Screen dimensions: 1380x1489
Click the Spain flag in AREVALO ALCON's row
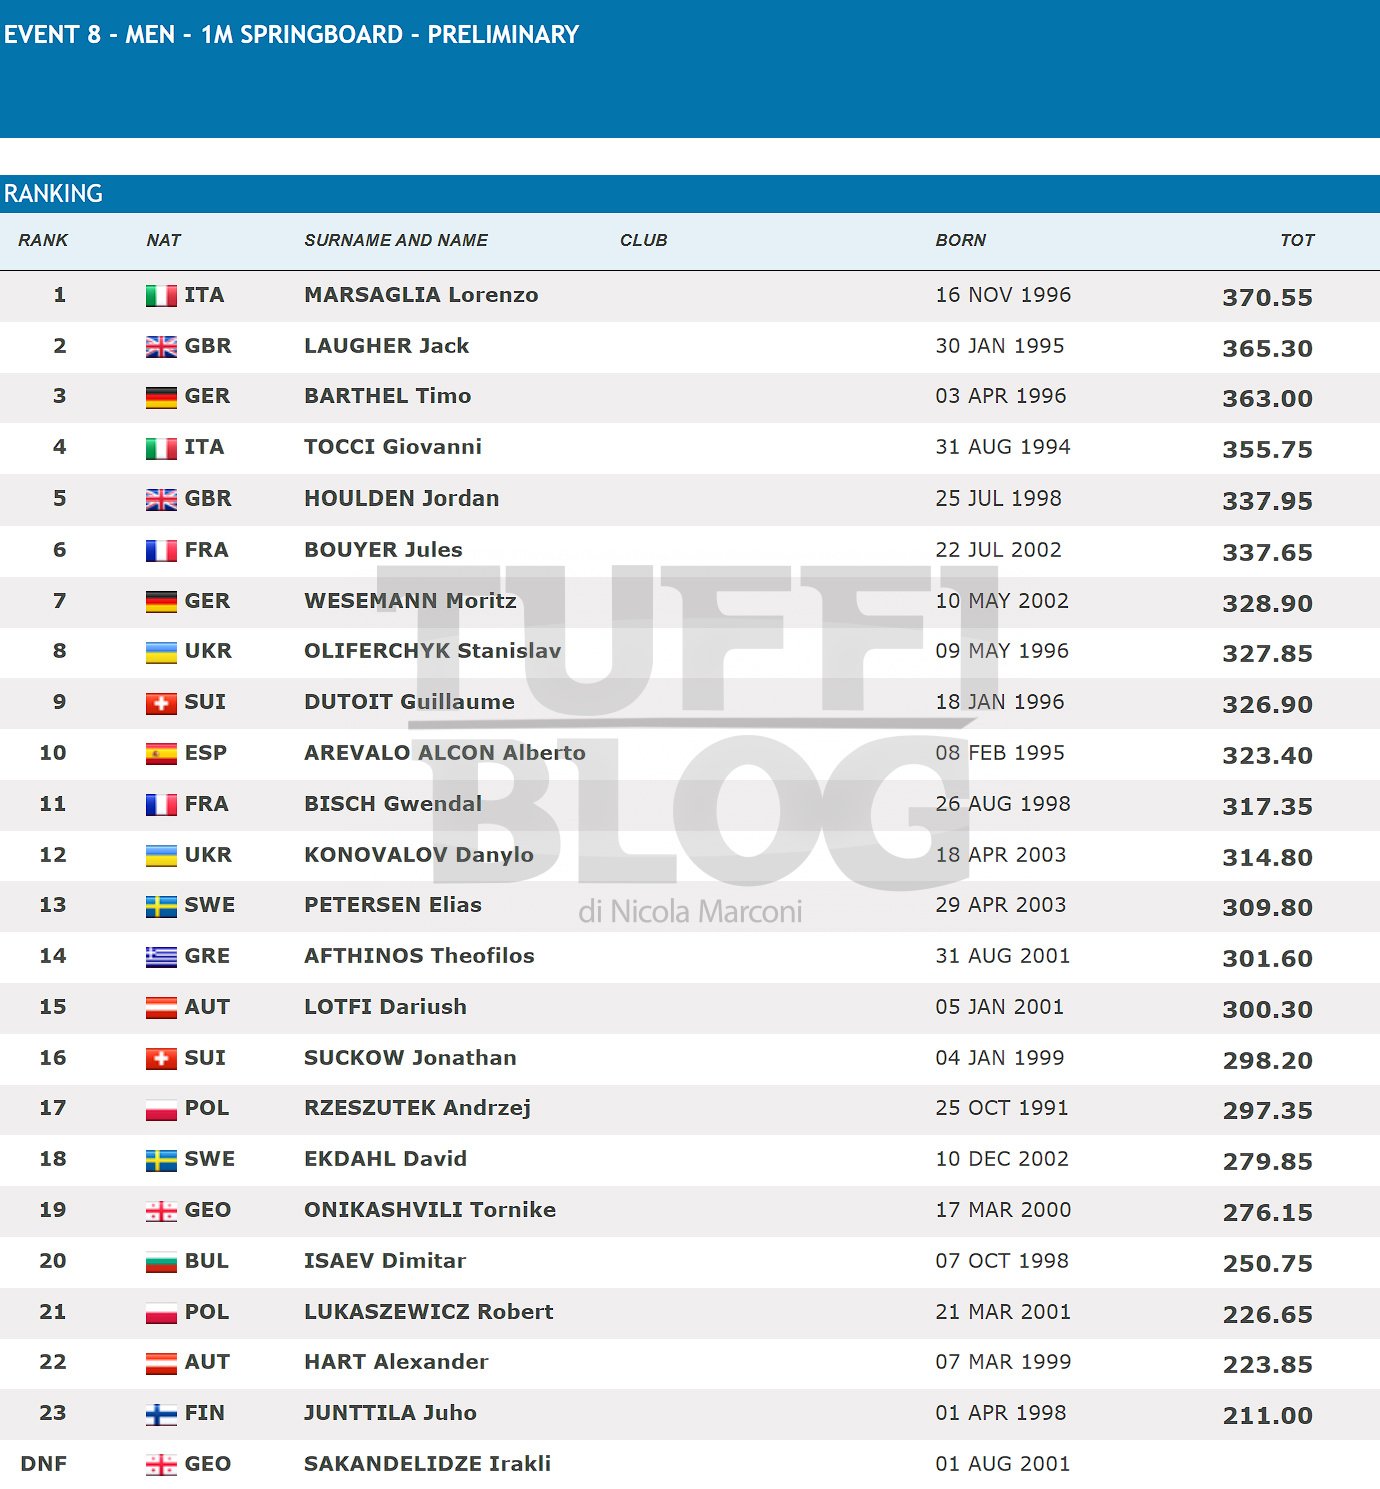point(161,754)
